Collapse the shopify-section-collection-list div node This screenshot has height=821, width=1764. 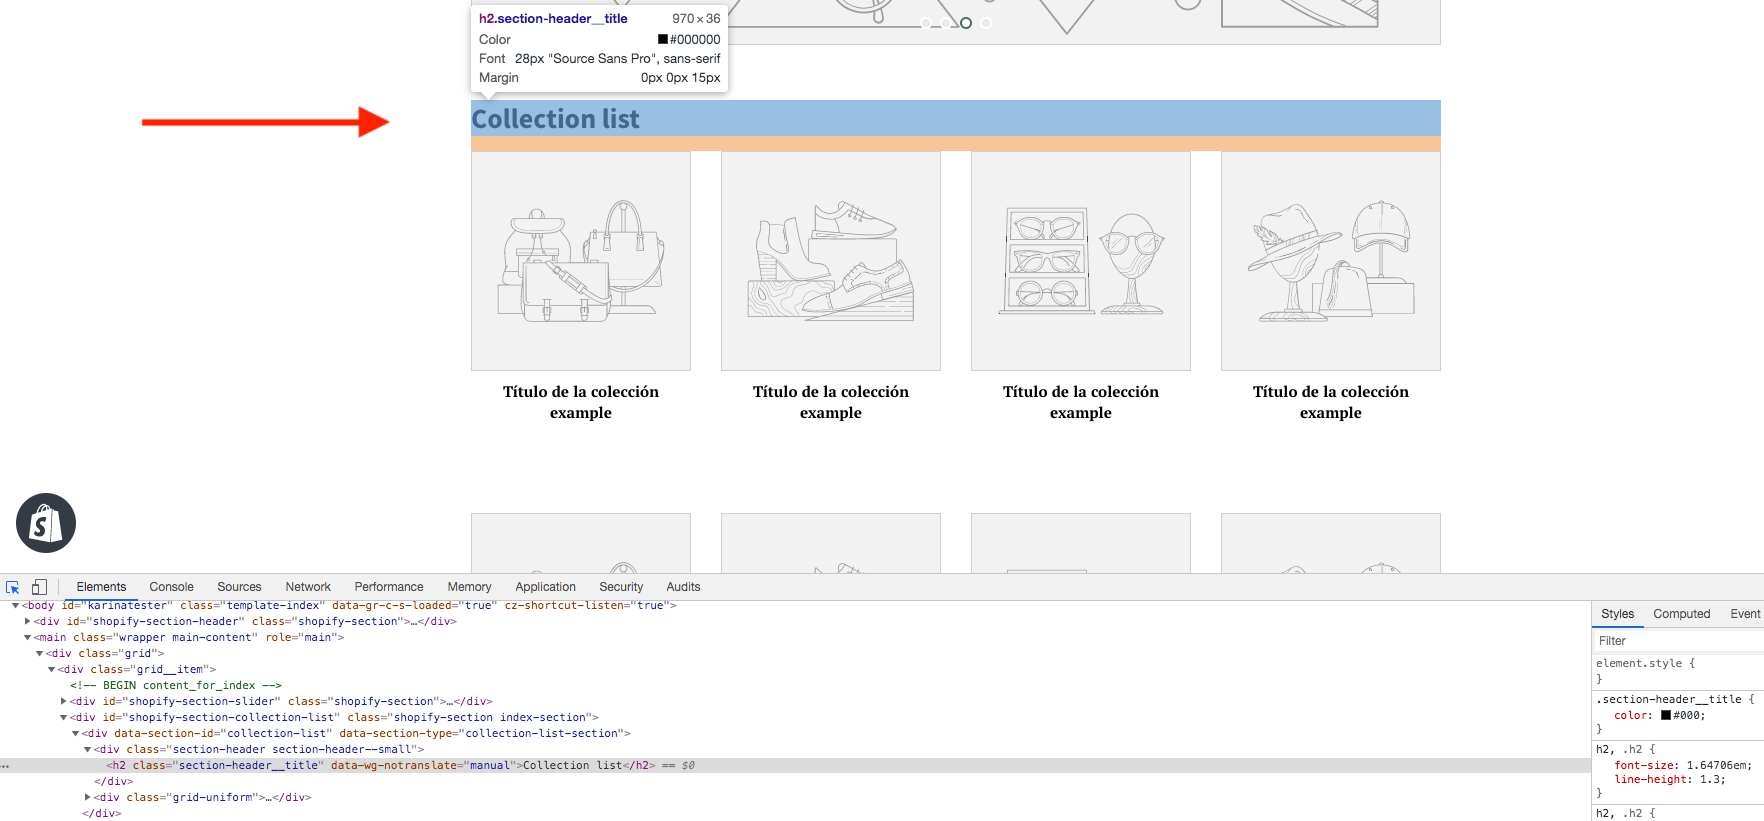pyautogui.click(x=63, y=718)
